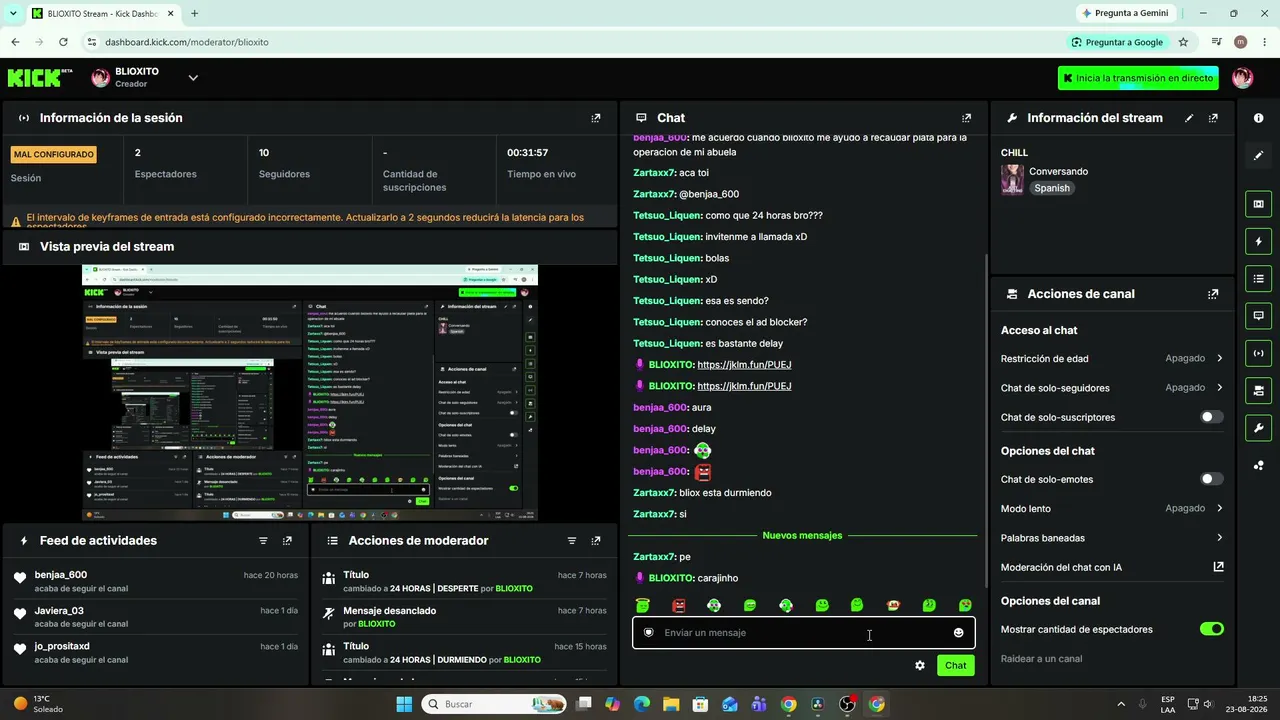This screenshot has width=1280, height=720.
Task: Filter the Feed de actividades list
Action: pyautogui.click(x=263, y=541)
